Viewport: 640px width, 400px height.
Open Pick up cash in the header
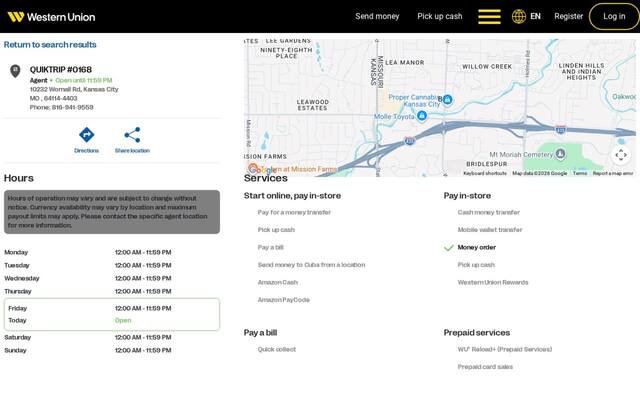point(440,16)
